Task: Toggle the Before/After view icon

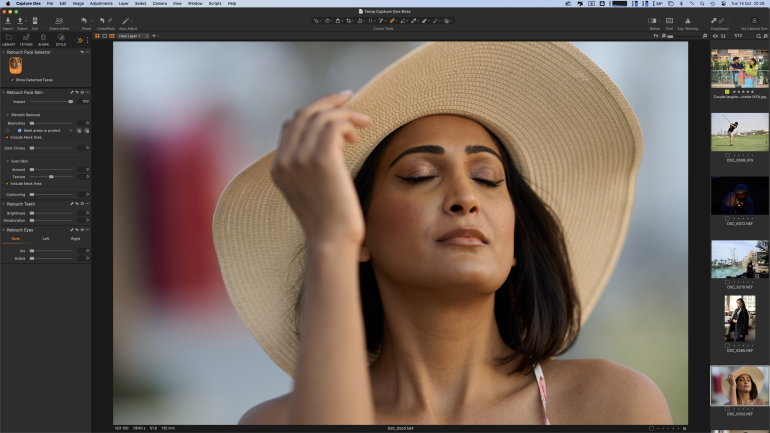Action: point(654,21)
